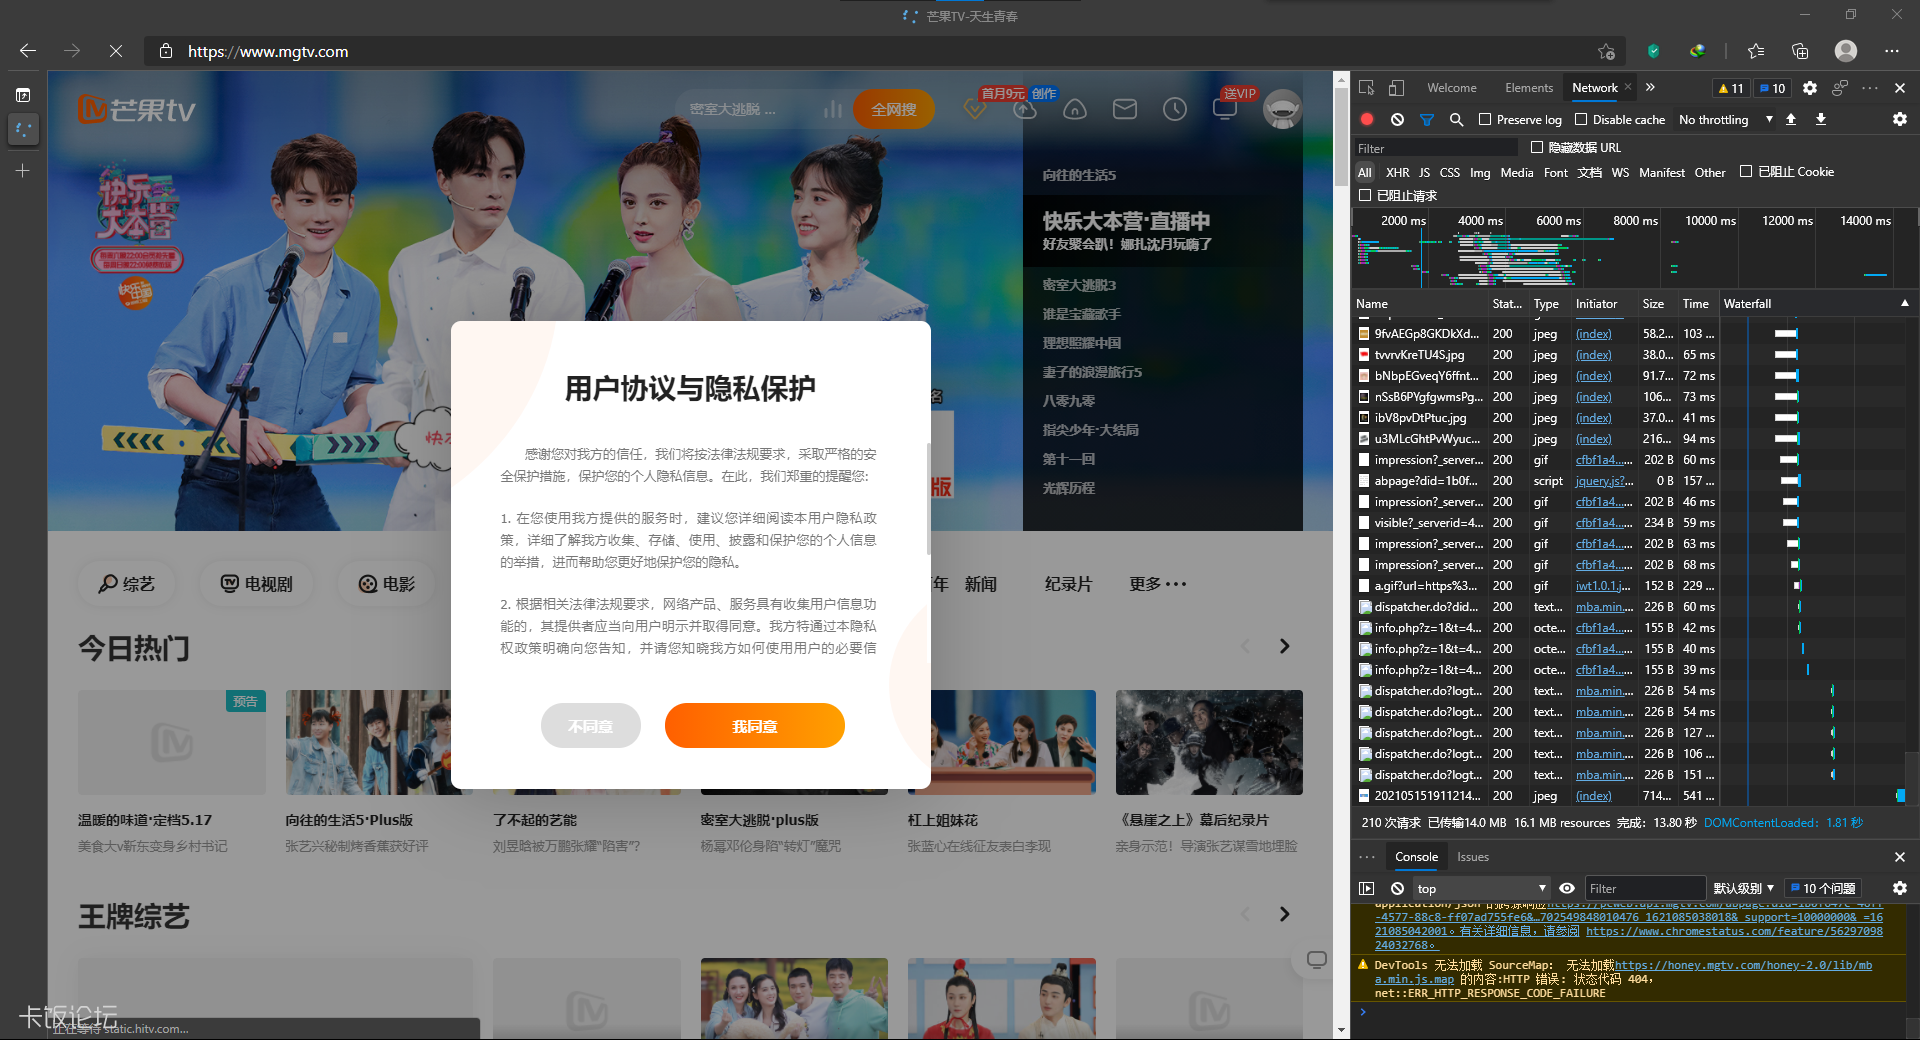Expand more DevTools tabs chevron
Screen dimensions: 1920x1040
point(1650,88)
